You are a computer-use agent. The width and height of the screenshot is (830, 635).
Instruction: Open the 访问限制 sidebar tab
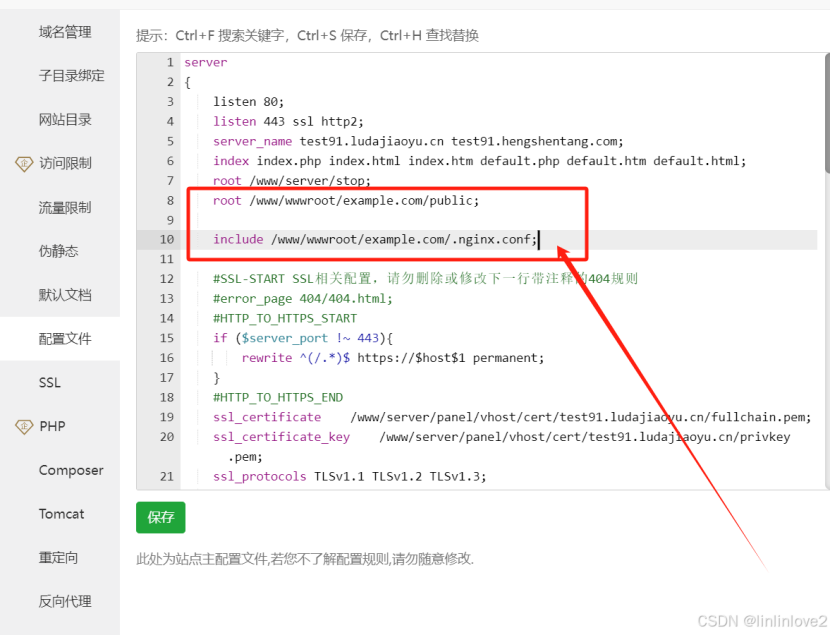(65, 163)
